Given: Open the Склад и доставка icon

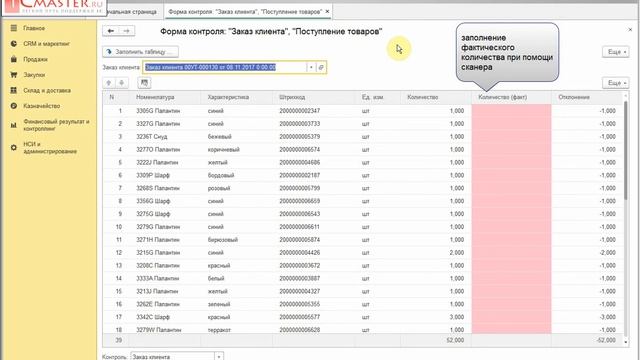Looking at the screenshot, I should tap(13, 90).
